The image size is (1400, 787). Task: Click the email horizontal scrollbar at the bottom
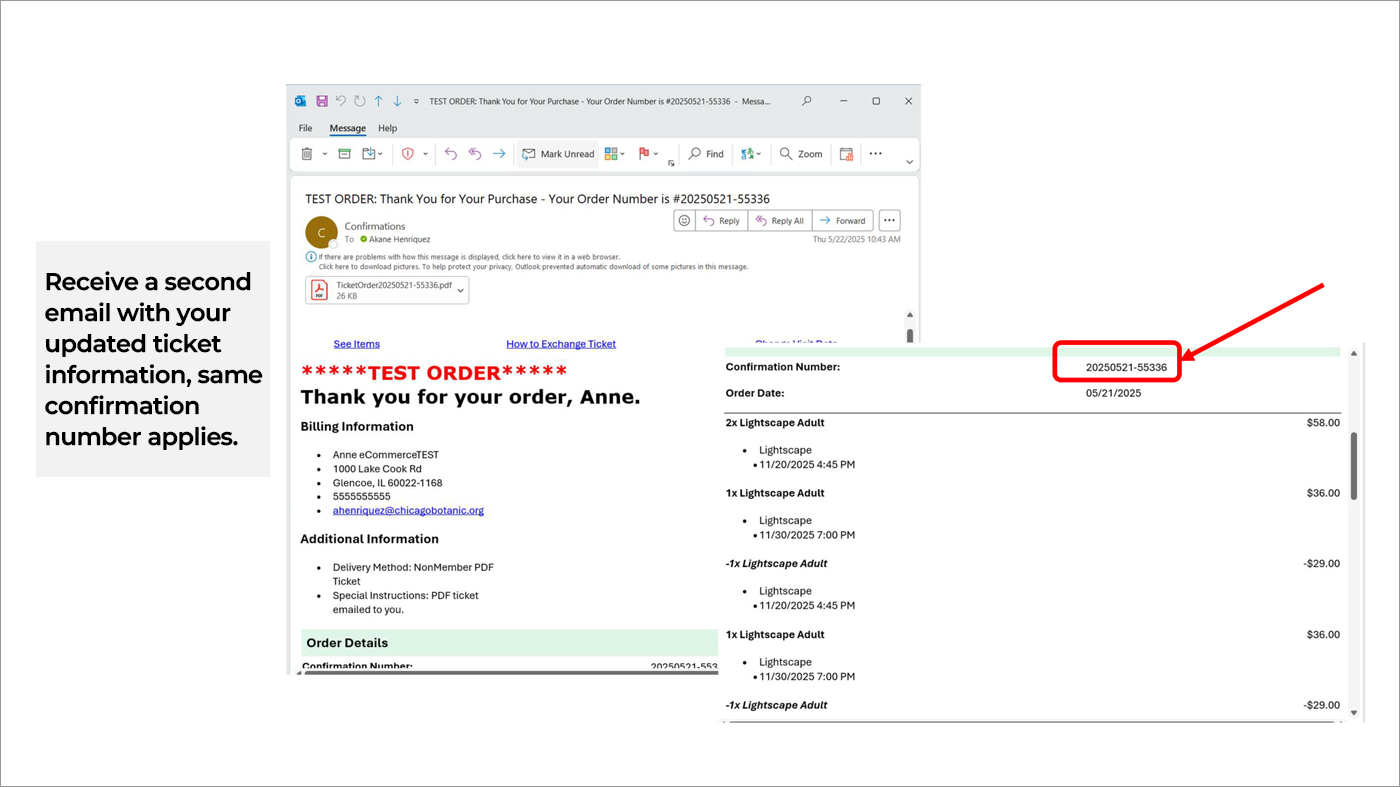point(510,673)
